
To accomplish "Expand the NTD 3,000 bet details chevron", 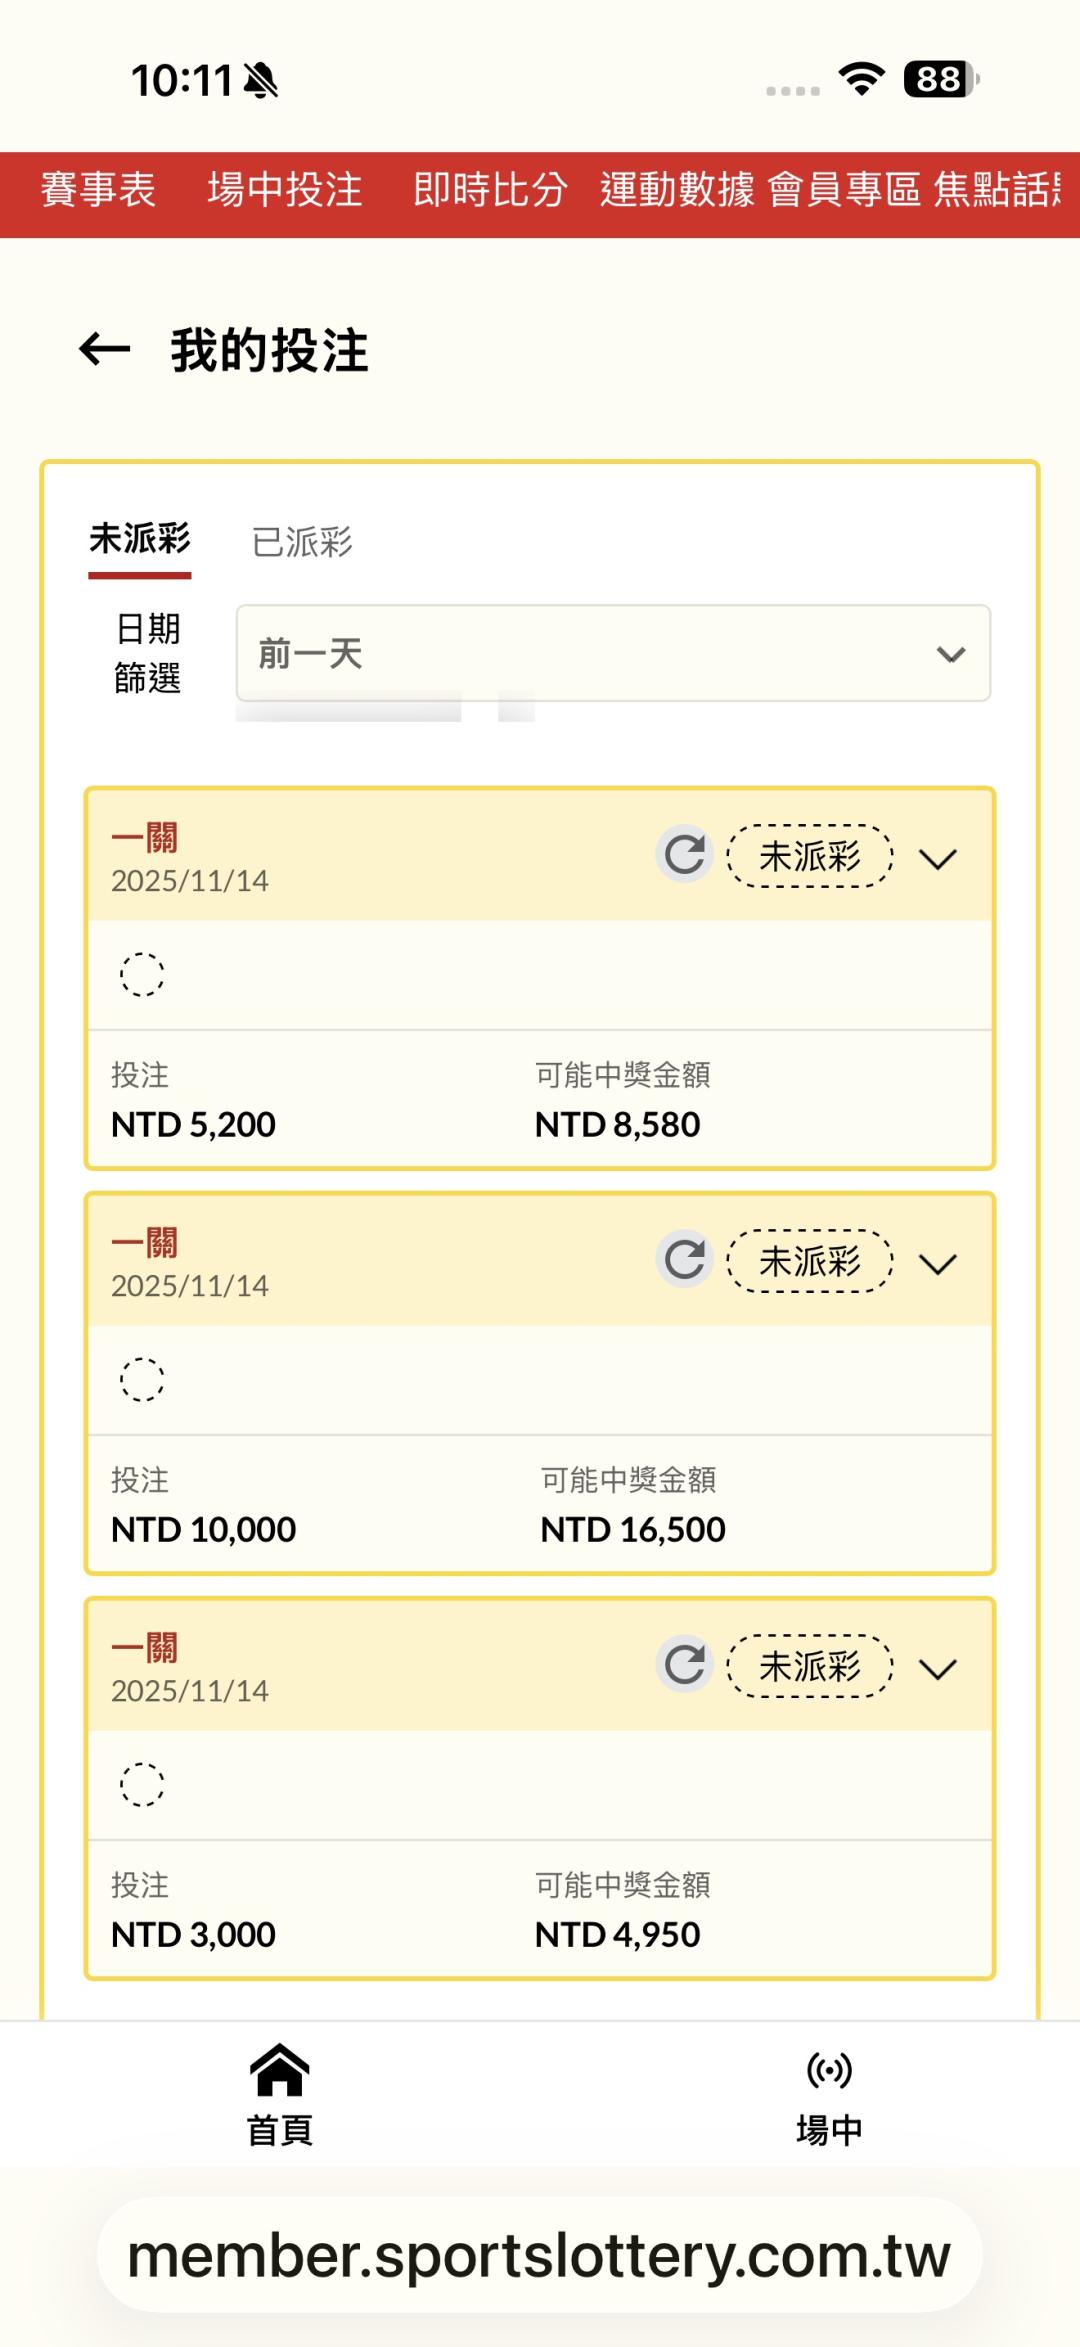I will coord(938,1669).
